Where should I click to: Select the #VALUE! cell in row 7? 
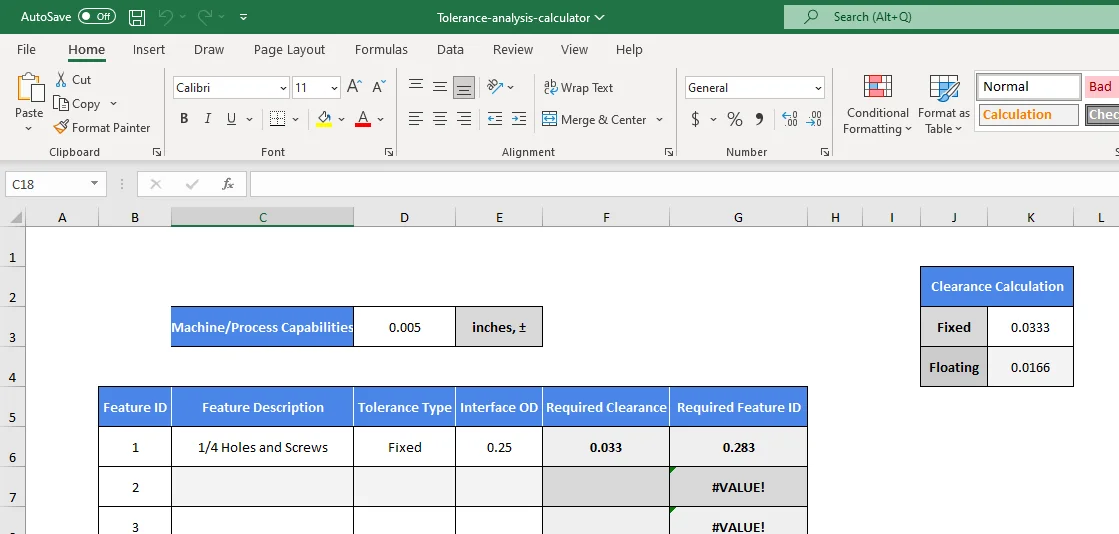point(738,487)
